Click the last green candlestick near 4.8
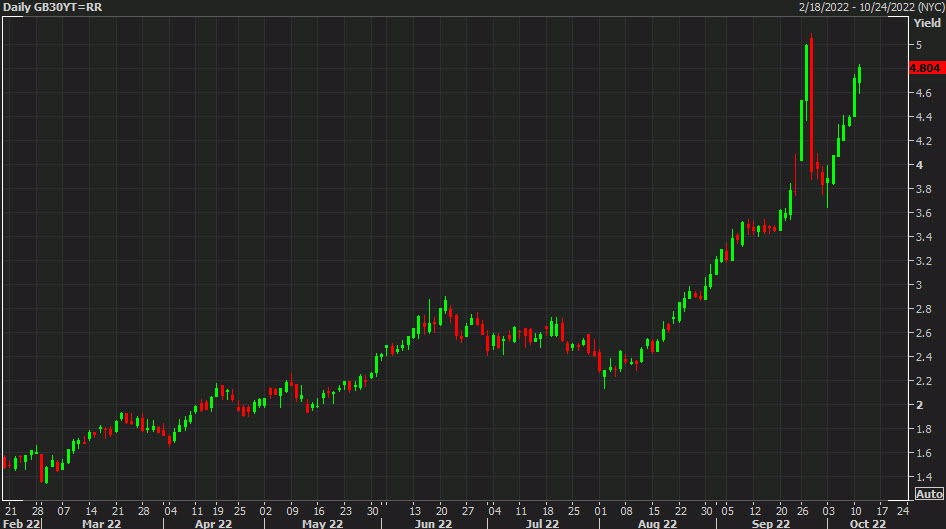 click(x=859, y=78)
